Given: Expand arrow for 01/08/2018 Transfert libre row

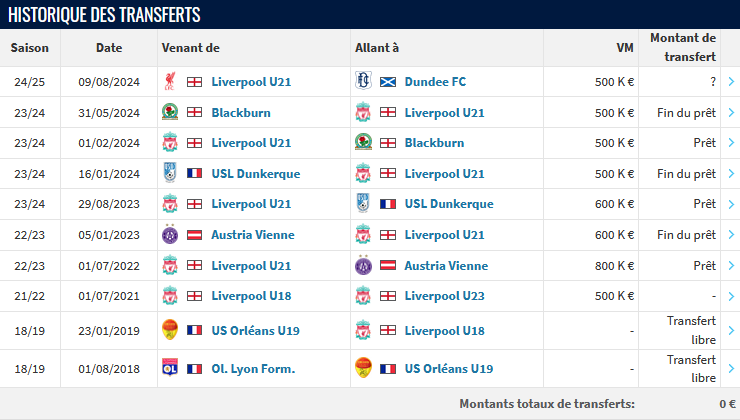Looking at the screenshot, I should [x=731, y=369].
